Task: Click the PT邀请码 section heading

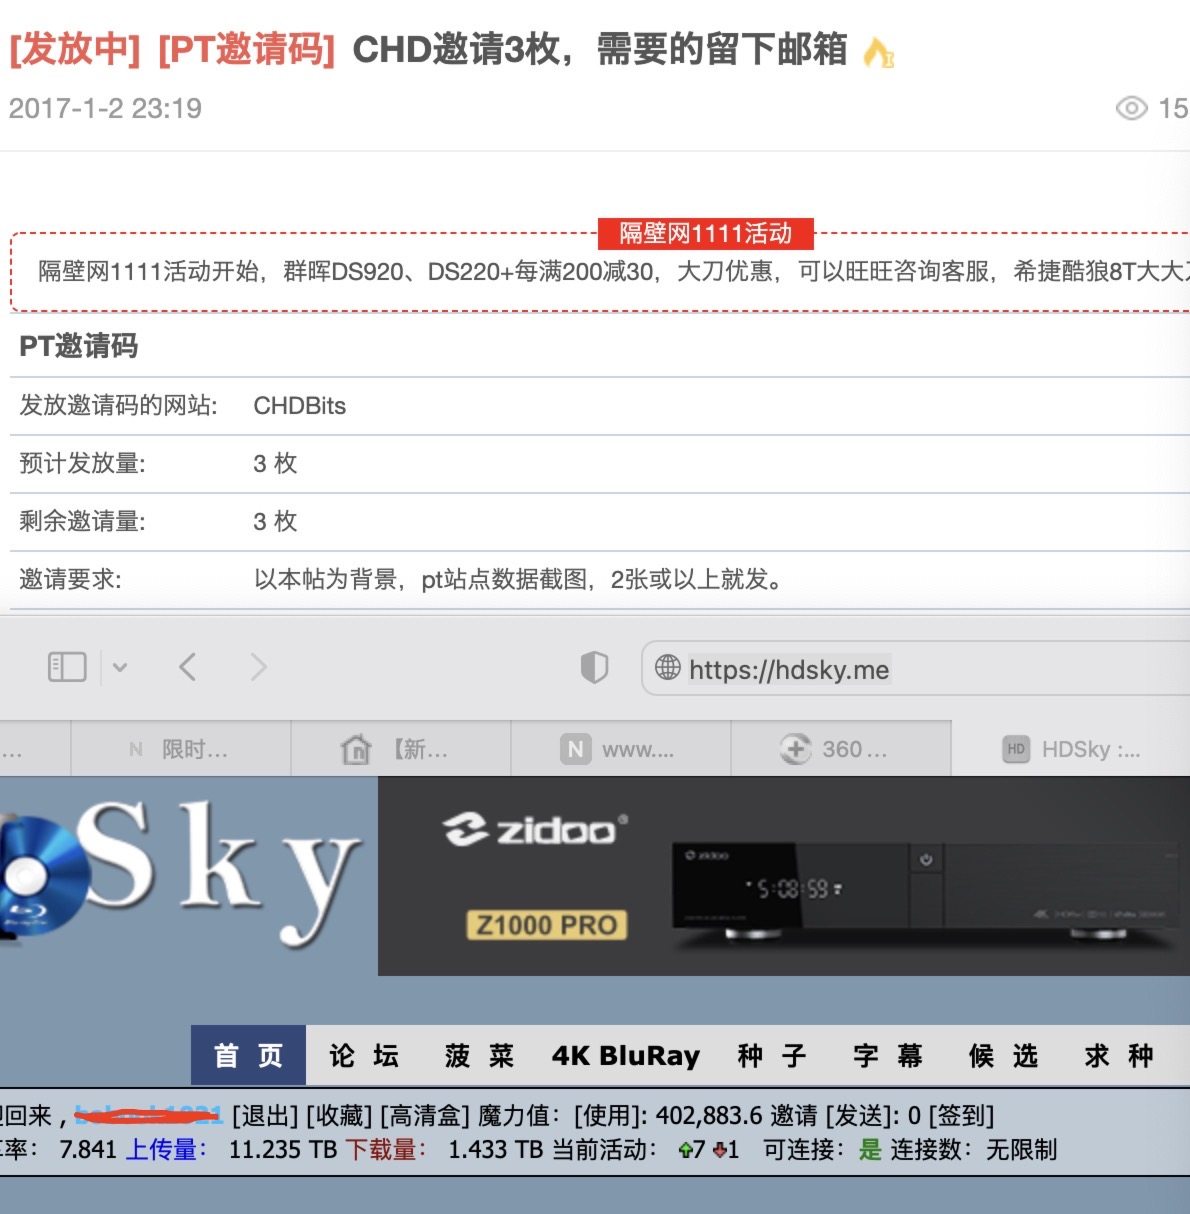Action: tap(79, 346)
